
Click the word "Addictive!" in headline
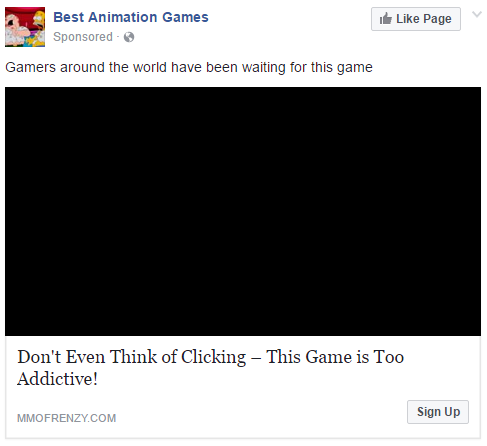click(57, 379)
